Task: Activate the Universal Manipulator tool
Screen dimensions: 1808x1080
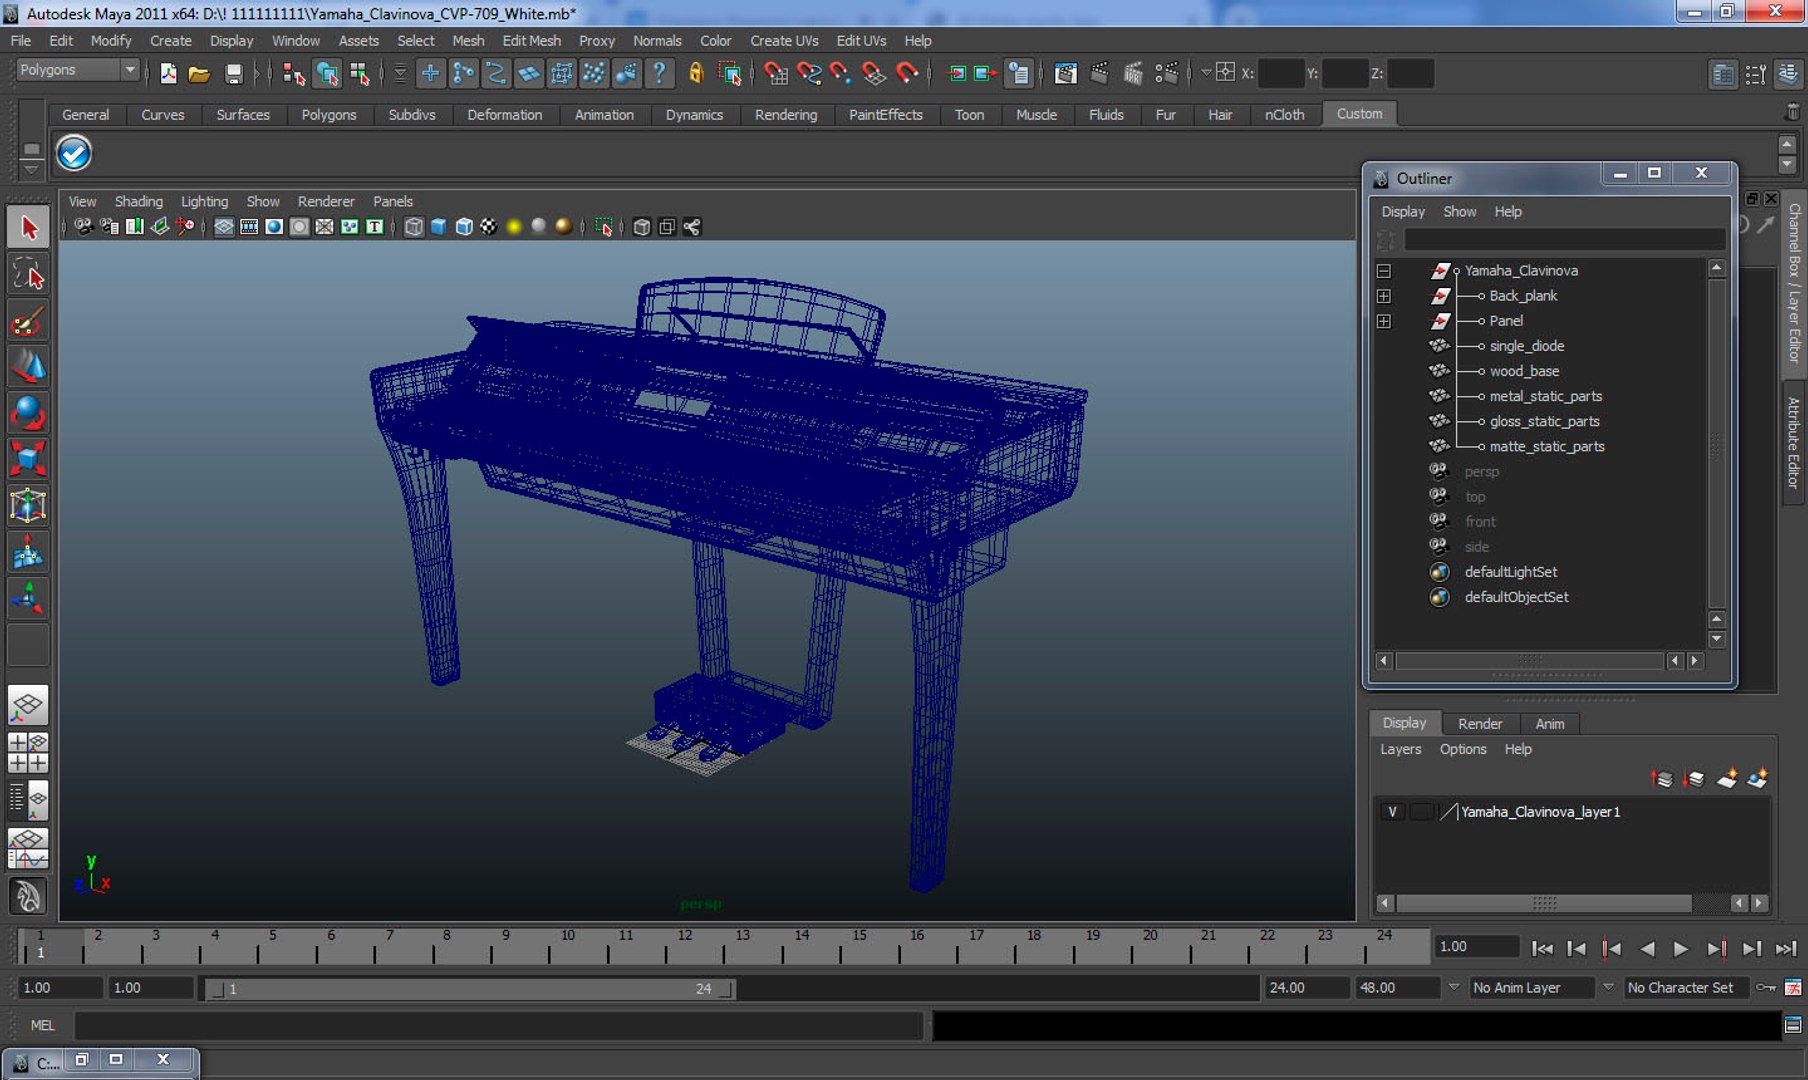Action: point(28,506)
